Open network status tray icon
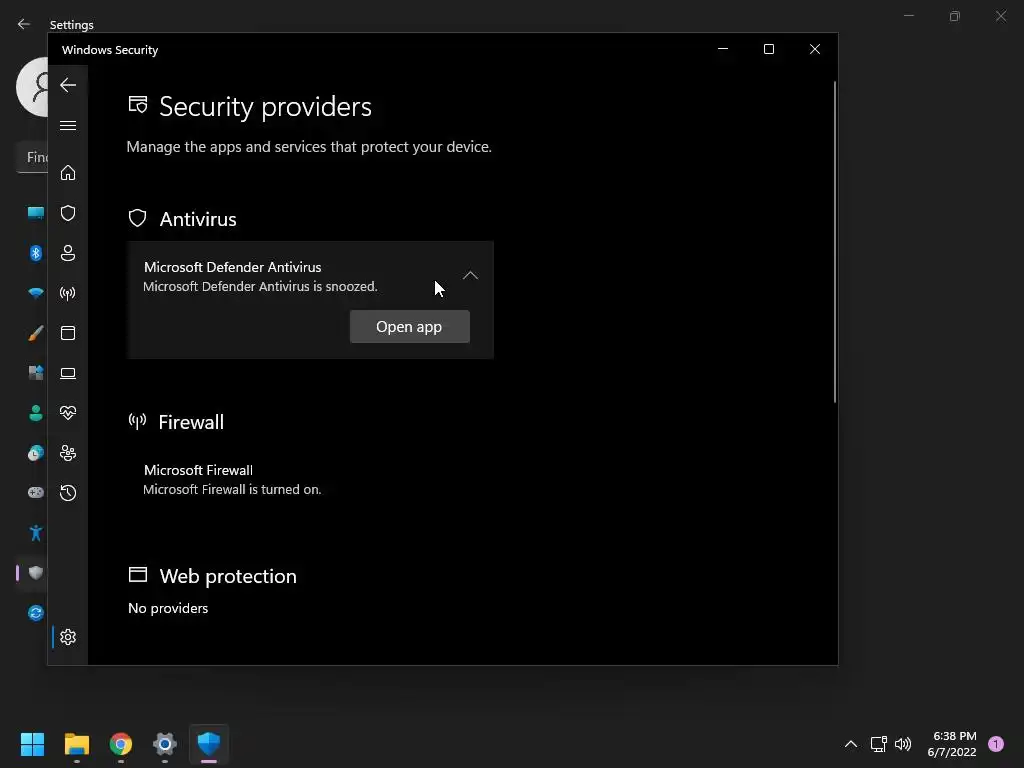Viewport: 1024px width, 768px height. (x=878, y=744)
